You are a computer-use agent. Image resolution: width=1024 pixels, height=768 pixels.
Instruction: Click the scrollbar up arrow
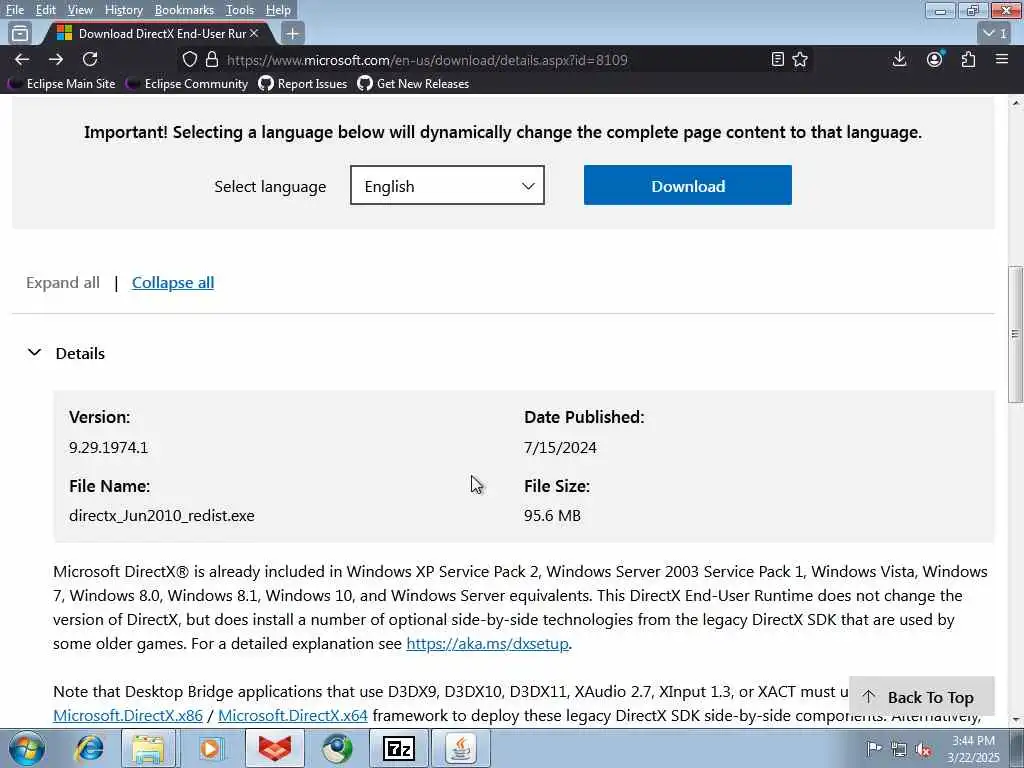pos(1016,103)
